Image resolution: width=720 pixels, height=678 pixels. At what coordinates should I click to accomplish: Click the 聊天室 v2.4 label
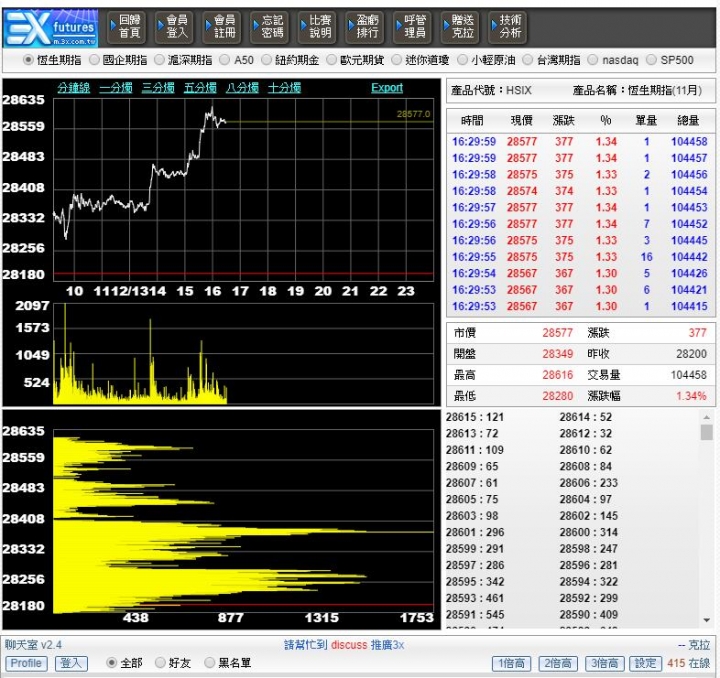pos(34,645)
